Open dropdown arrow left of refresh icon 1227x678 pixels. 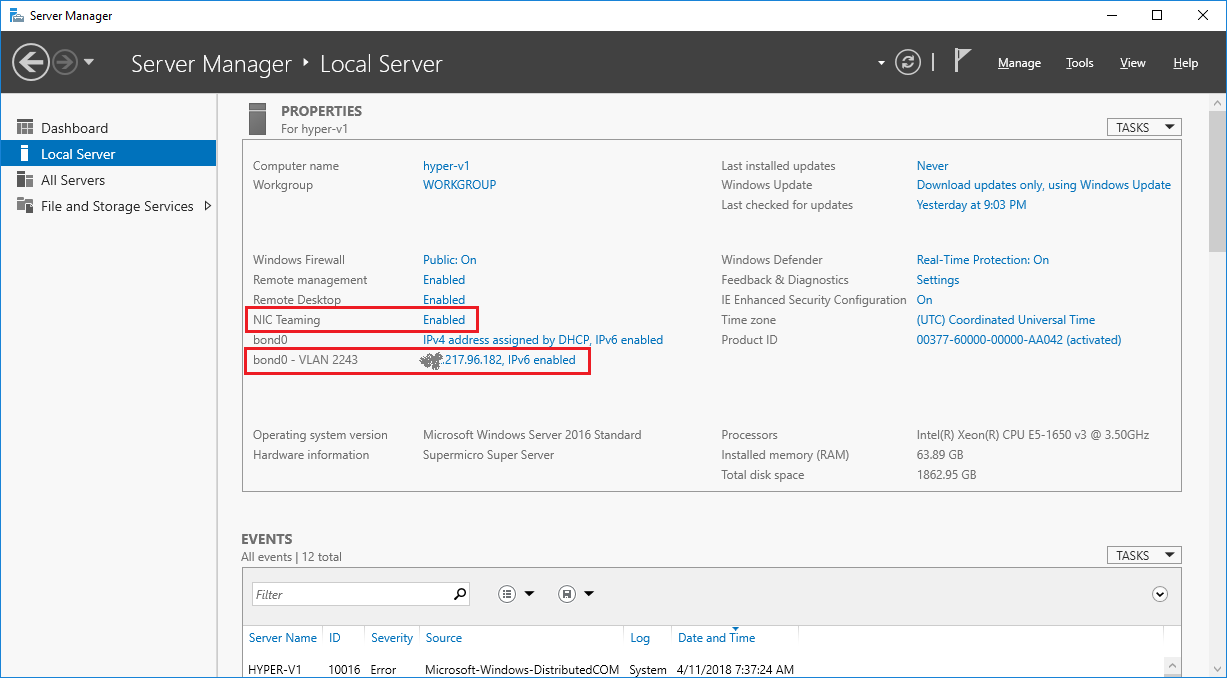(x=881, y=63)
